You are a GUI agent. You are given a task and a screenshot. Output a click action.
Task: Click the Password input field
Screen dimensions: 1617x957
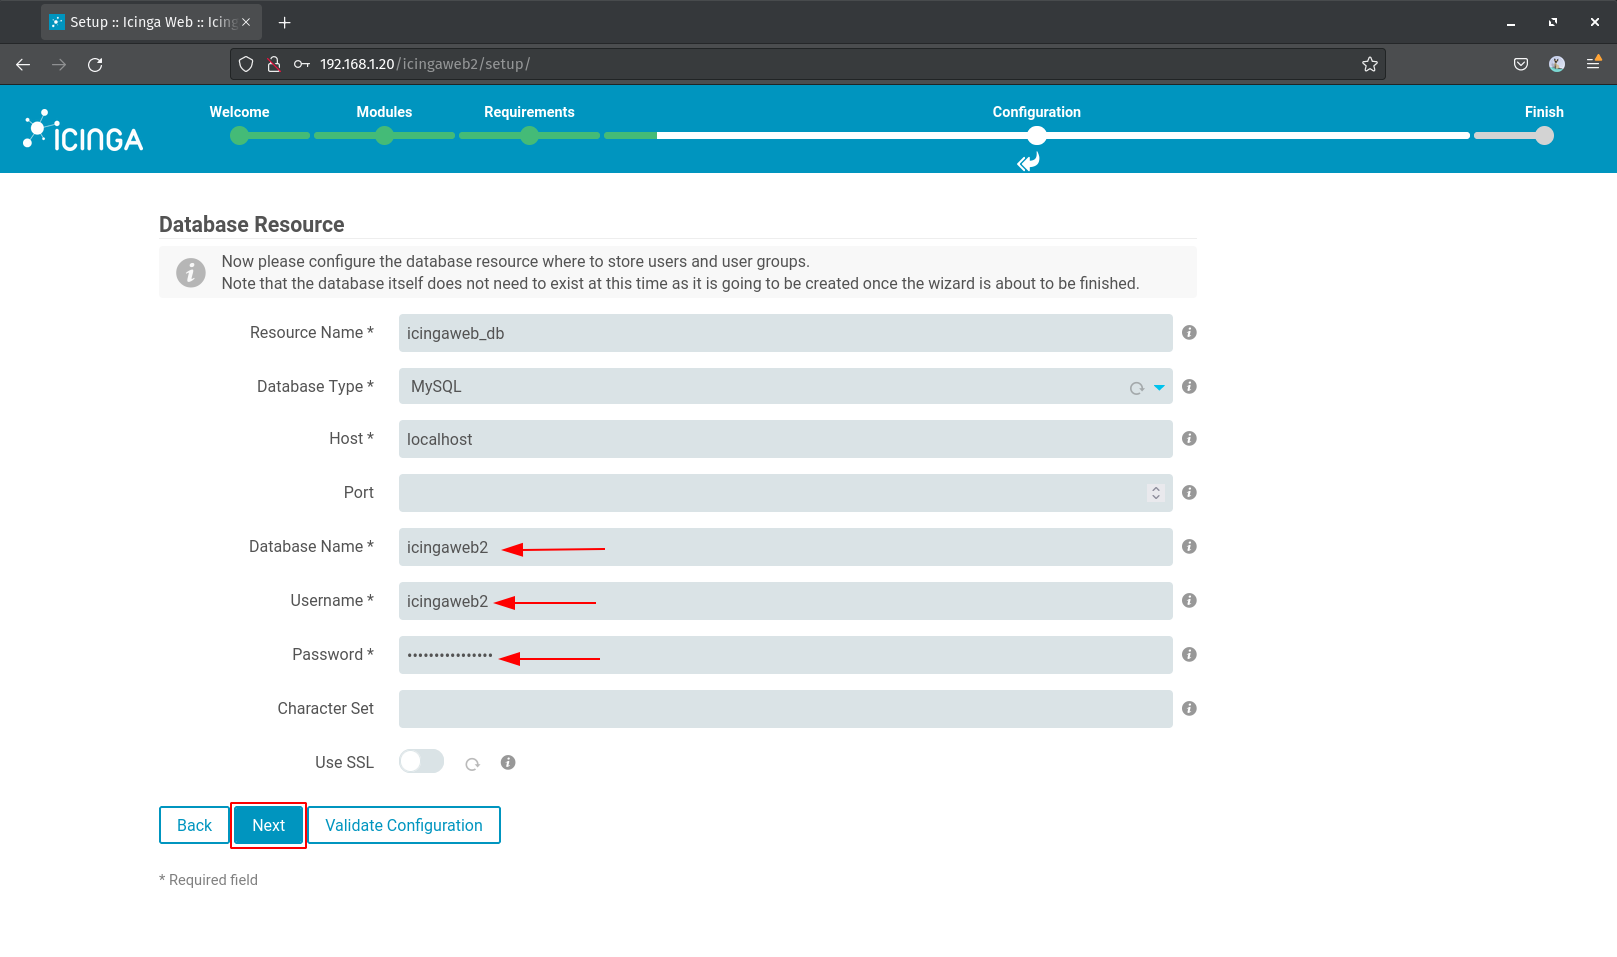(785, 655)
